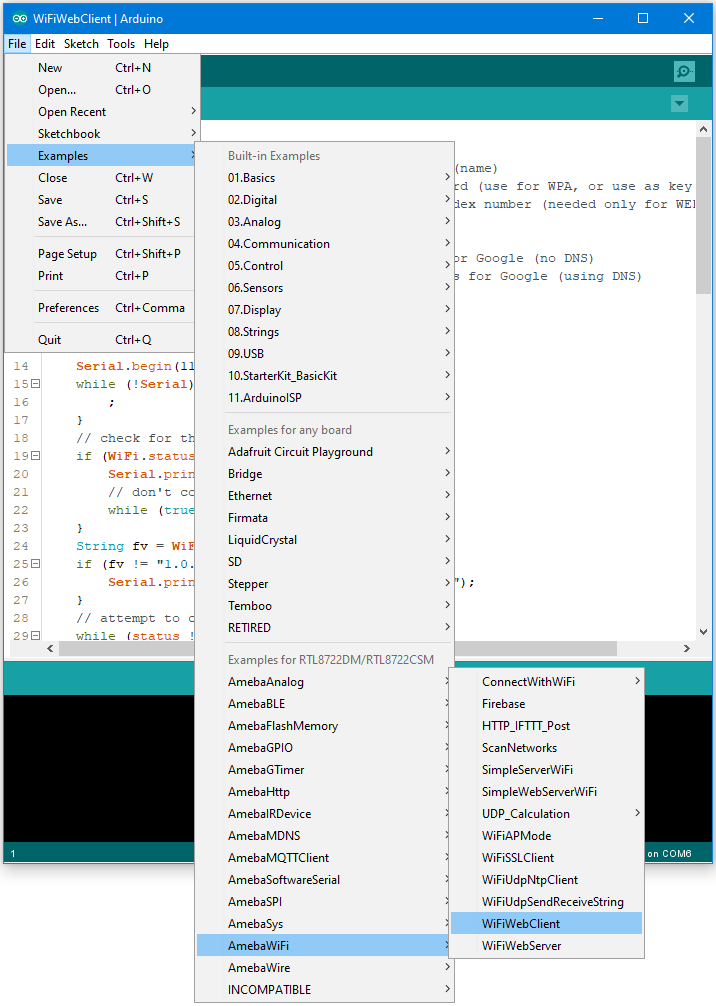
Task: Open Preferences from the File menu
Action: pyautogui.click(x=101, y=308)
